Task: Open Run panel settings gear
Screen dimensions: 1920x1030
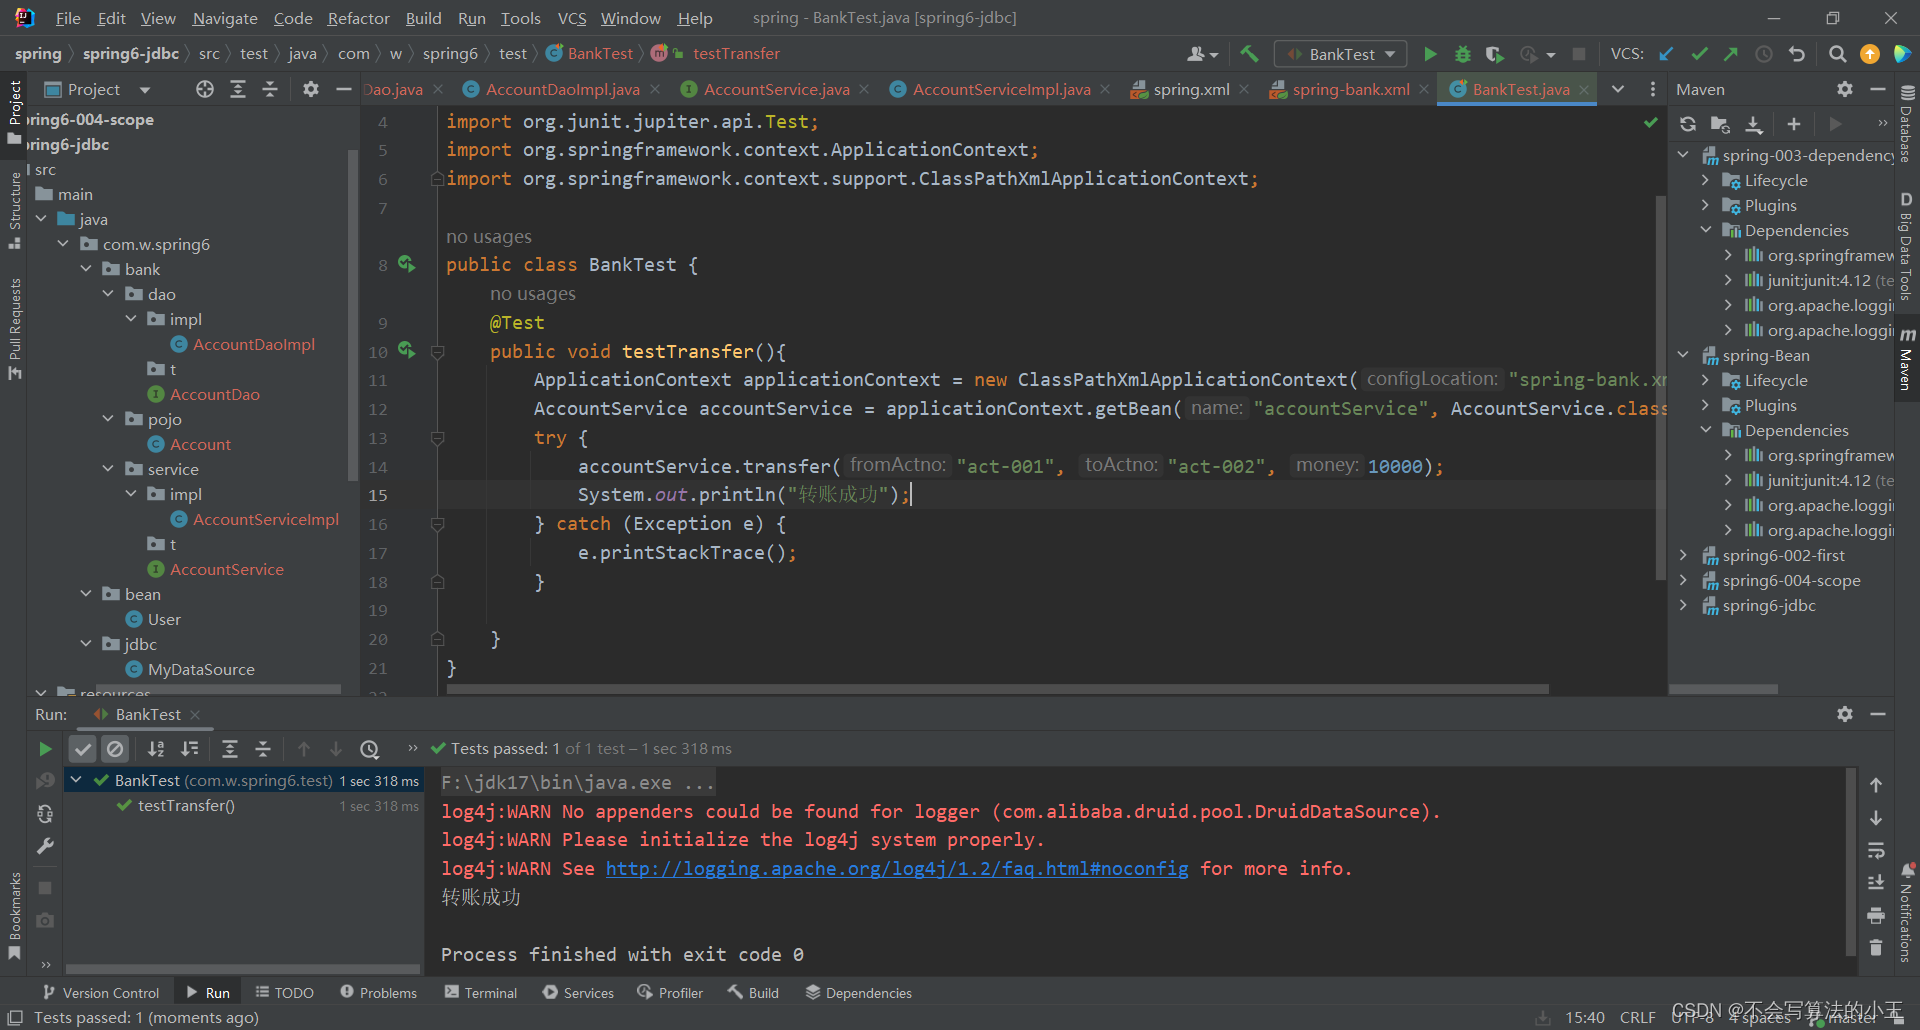Action: pos(1845,714)
